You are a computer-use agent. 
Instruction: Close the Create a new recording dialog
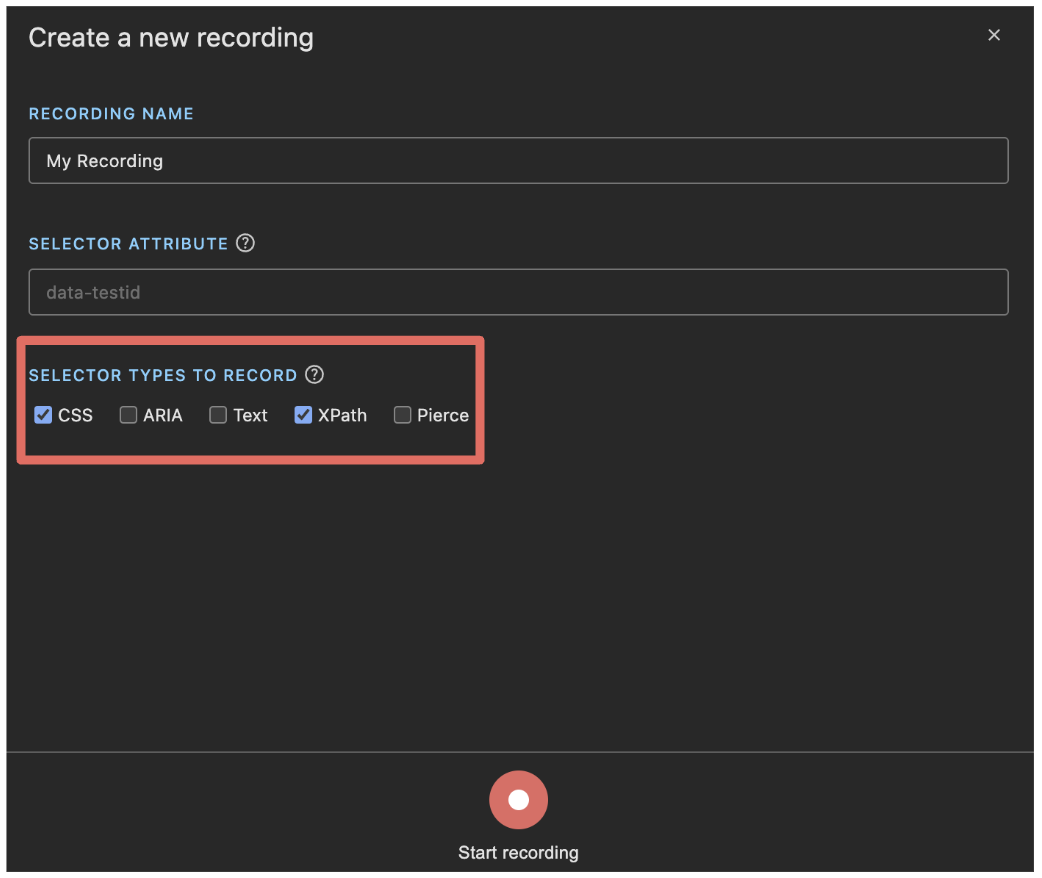click(x=993, y=35)
